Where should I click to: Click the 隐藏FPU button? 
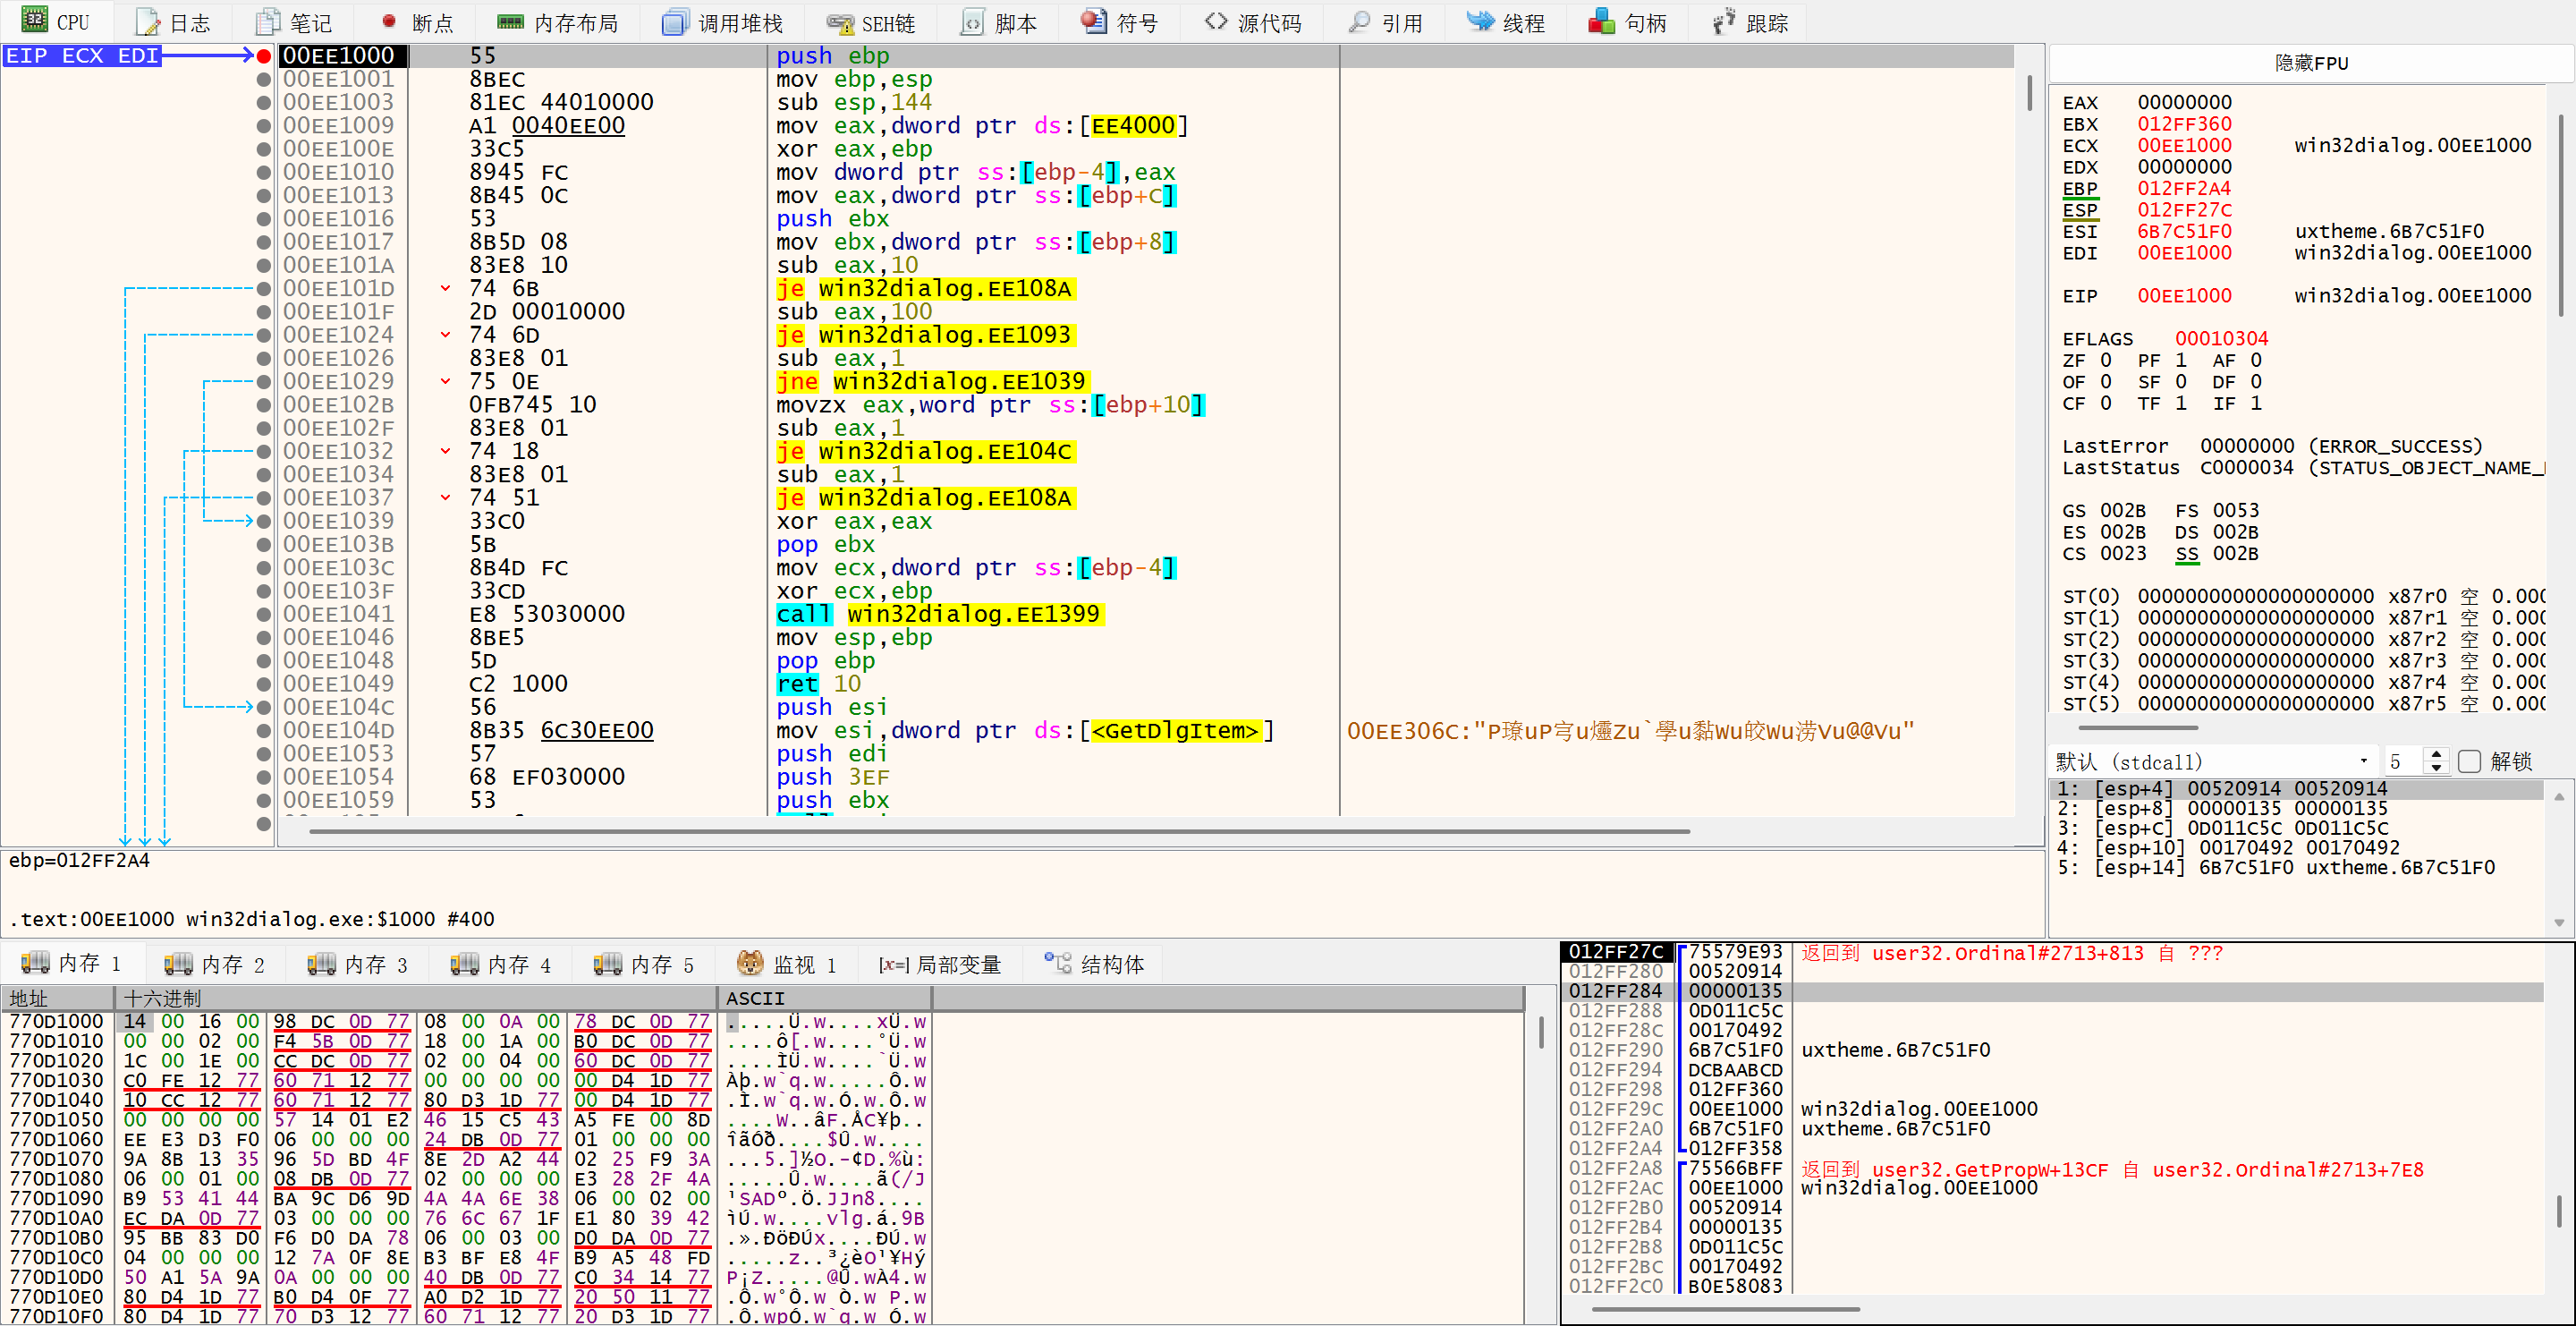[x=2310, y=63]
